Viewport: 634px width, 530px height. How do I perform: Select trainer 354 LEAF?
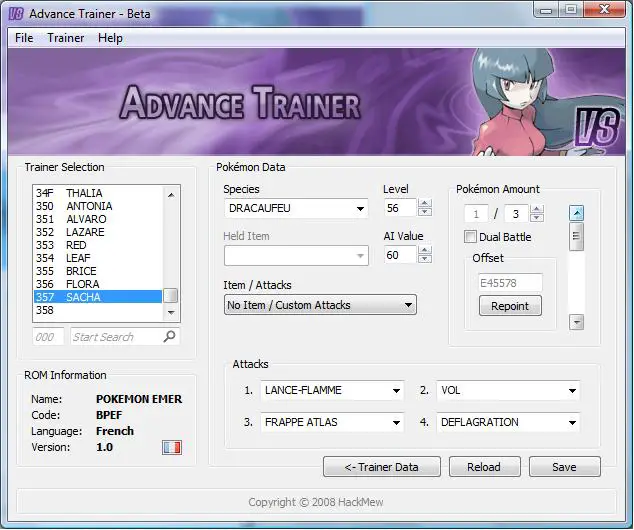(x=98, y=258)
